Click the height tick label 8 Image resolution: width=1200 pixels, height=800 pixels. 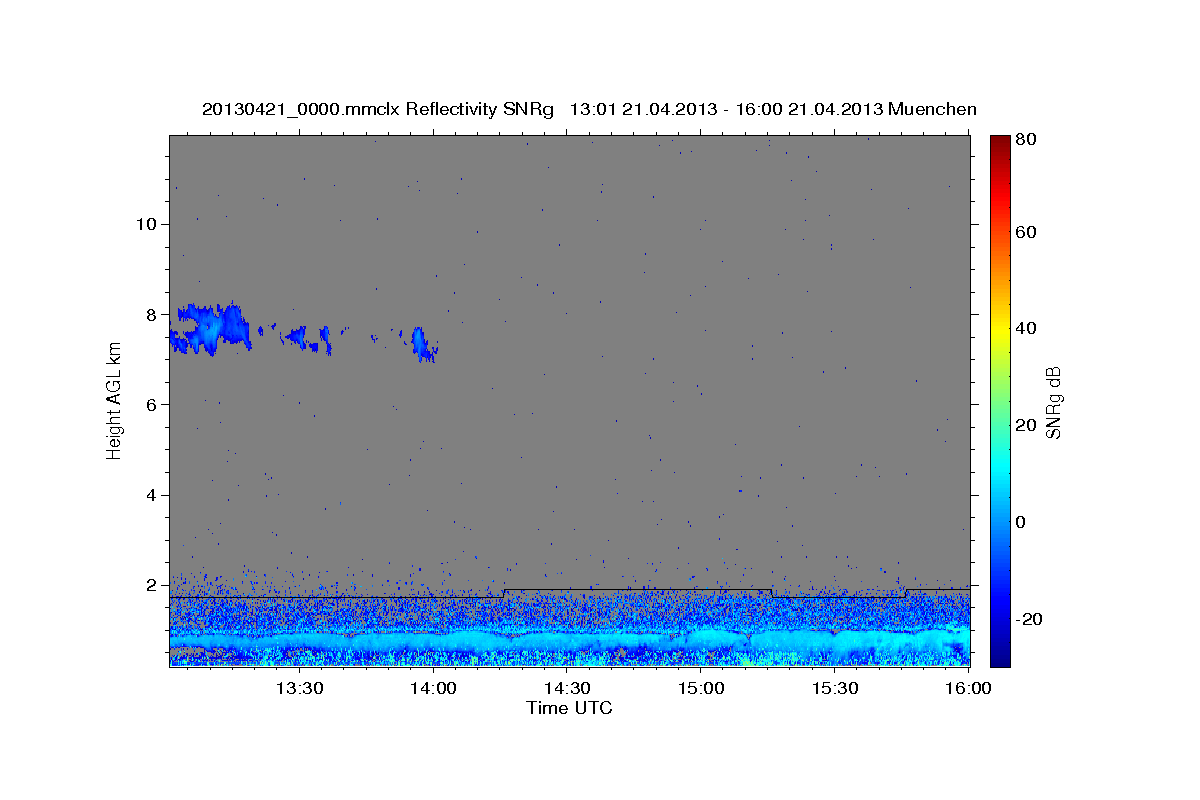click(x=152, y=314)
